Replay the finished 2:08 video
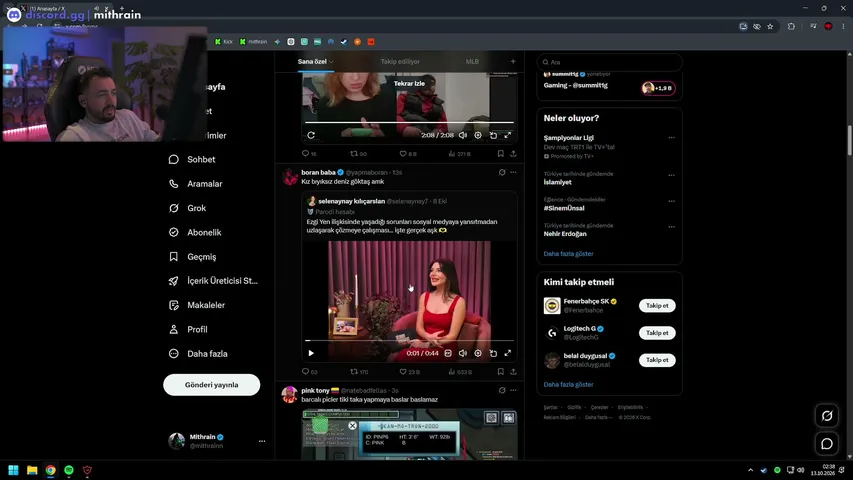 [x=311, y=135]
